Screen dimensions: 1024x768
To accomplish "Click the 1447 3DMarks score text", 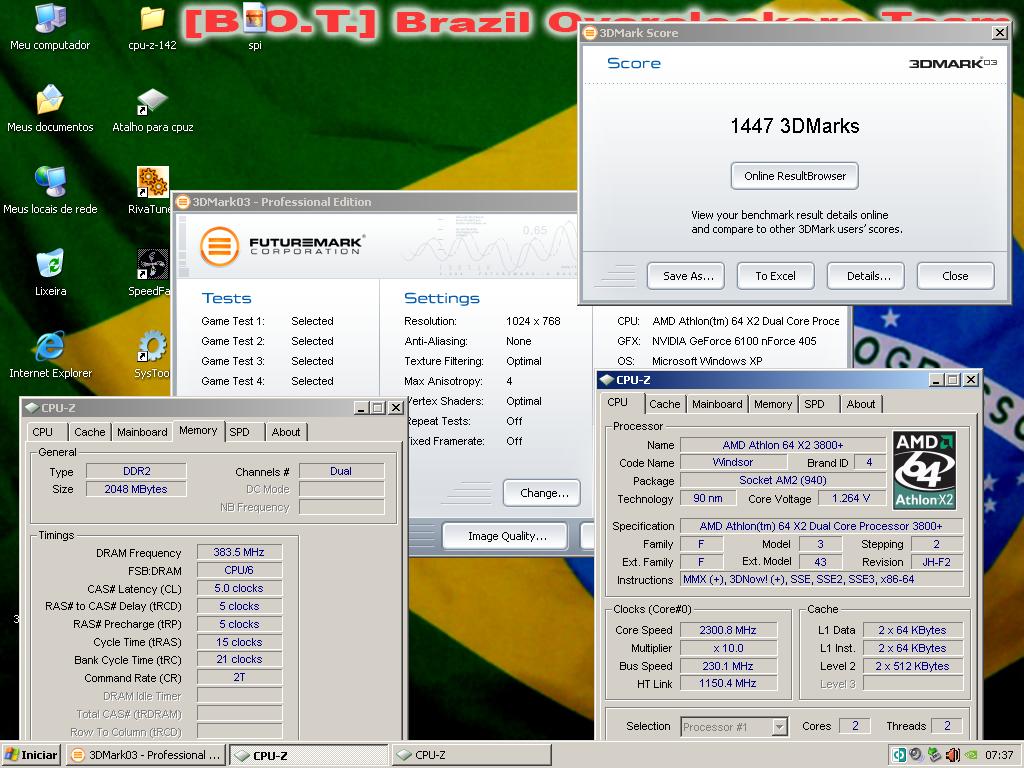I will tap(795, 125).
